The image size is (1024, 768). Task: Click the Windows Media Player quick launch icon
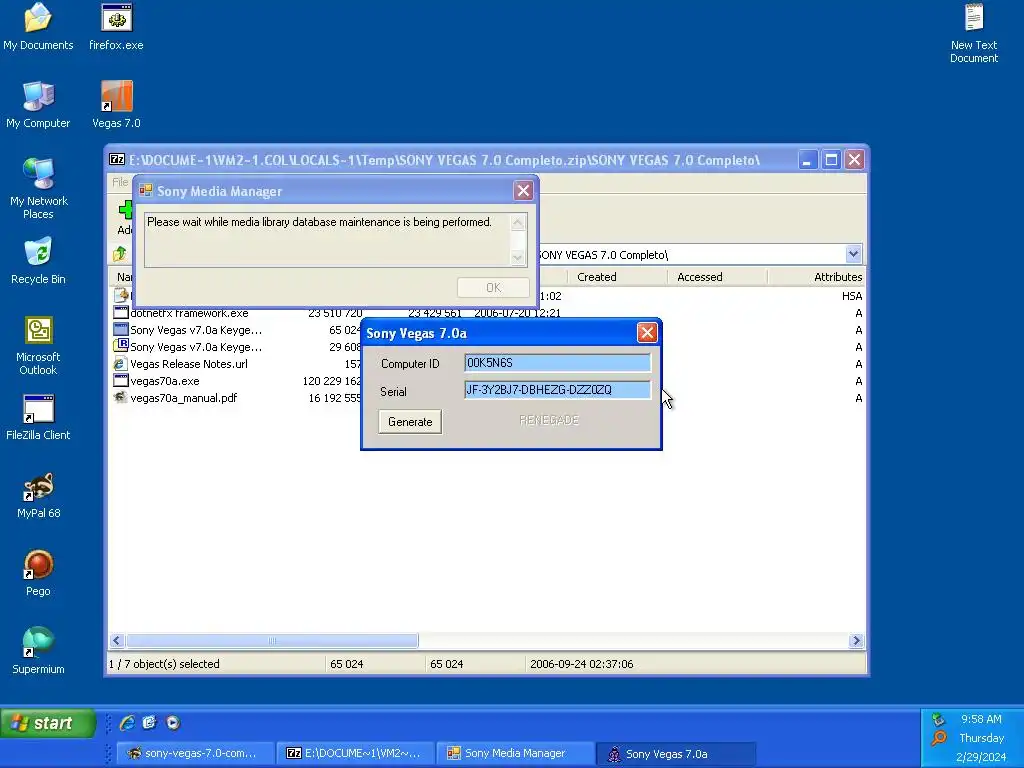pos(172,722)
